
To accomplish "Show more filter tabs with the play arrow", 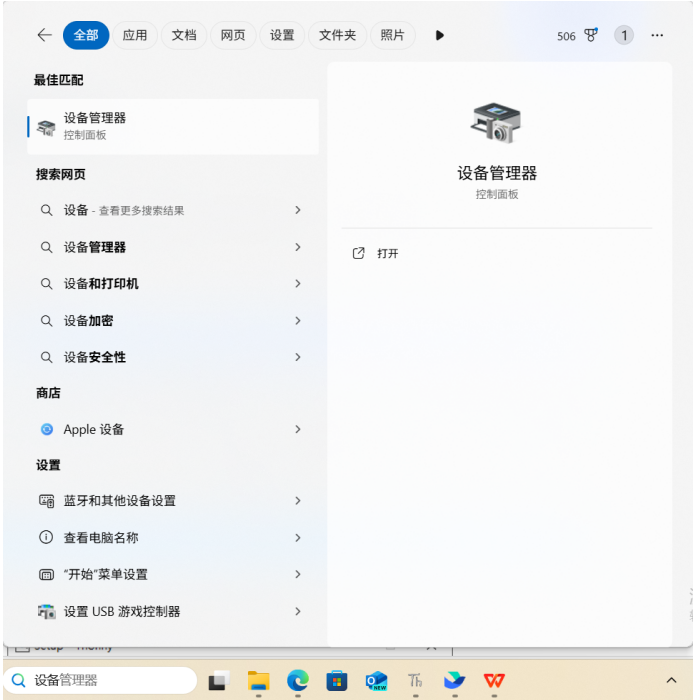I will (440, 35).
